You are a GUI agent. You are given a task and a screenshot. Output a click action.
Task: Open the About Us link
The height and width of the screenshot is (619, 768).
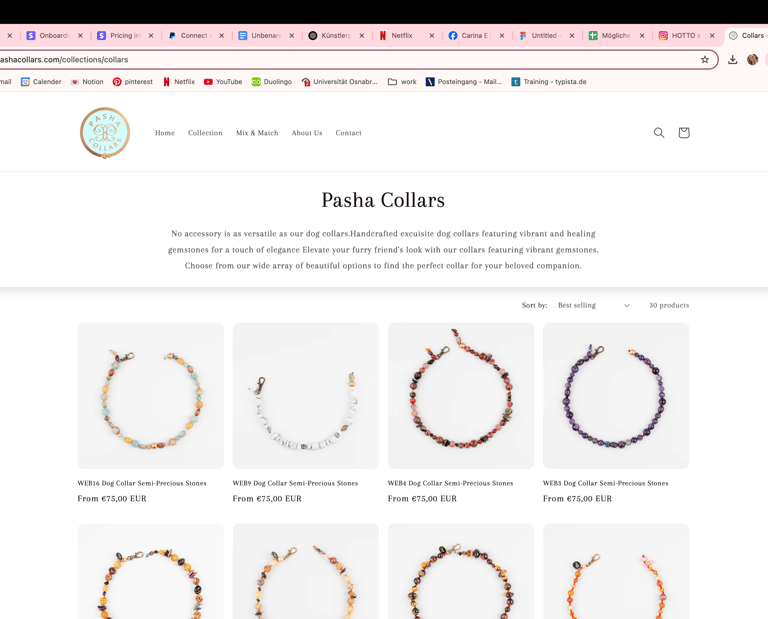[307, 133]
